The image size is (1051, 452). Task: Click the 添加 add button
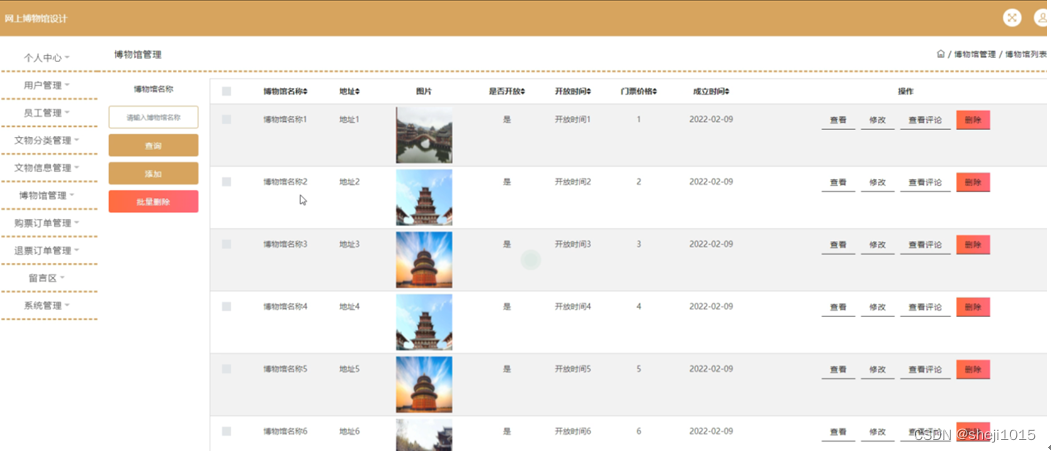pyautogui.click(x=153, y=173)
